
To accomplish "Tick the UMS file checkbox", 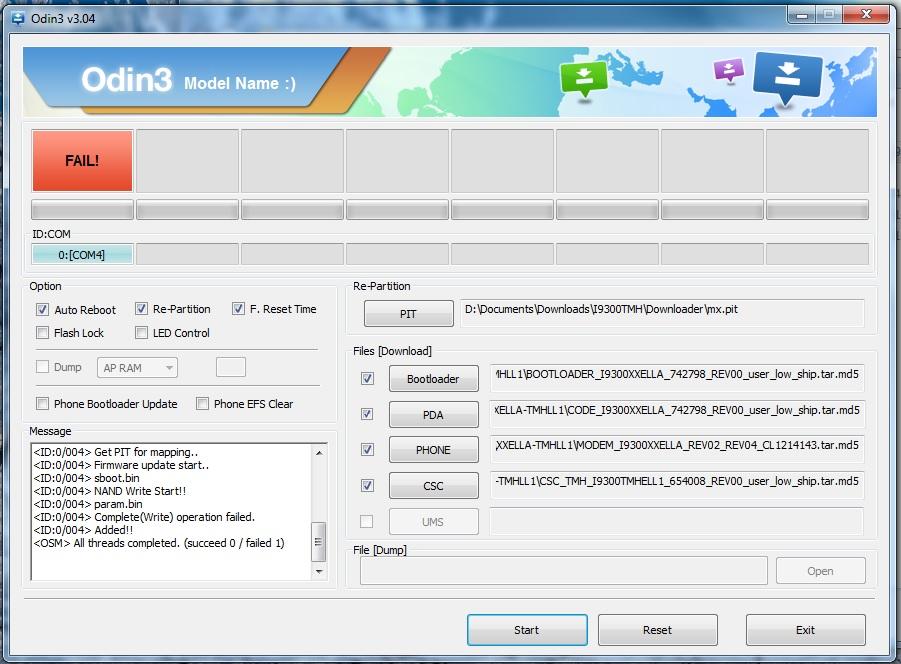I will tap(367, 522).
